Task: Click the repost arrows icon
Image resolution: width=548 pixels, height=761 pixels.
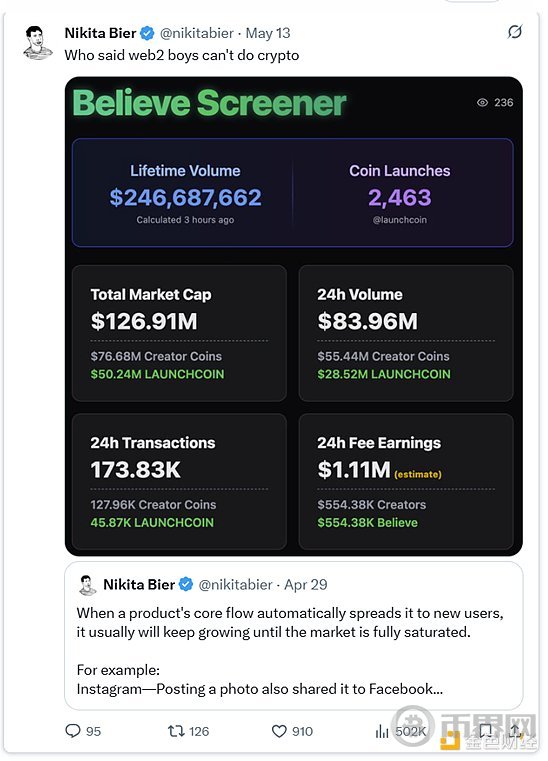Action: click(x=175, y=731)
